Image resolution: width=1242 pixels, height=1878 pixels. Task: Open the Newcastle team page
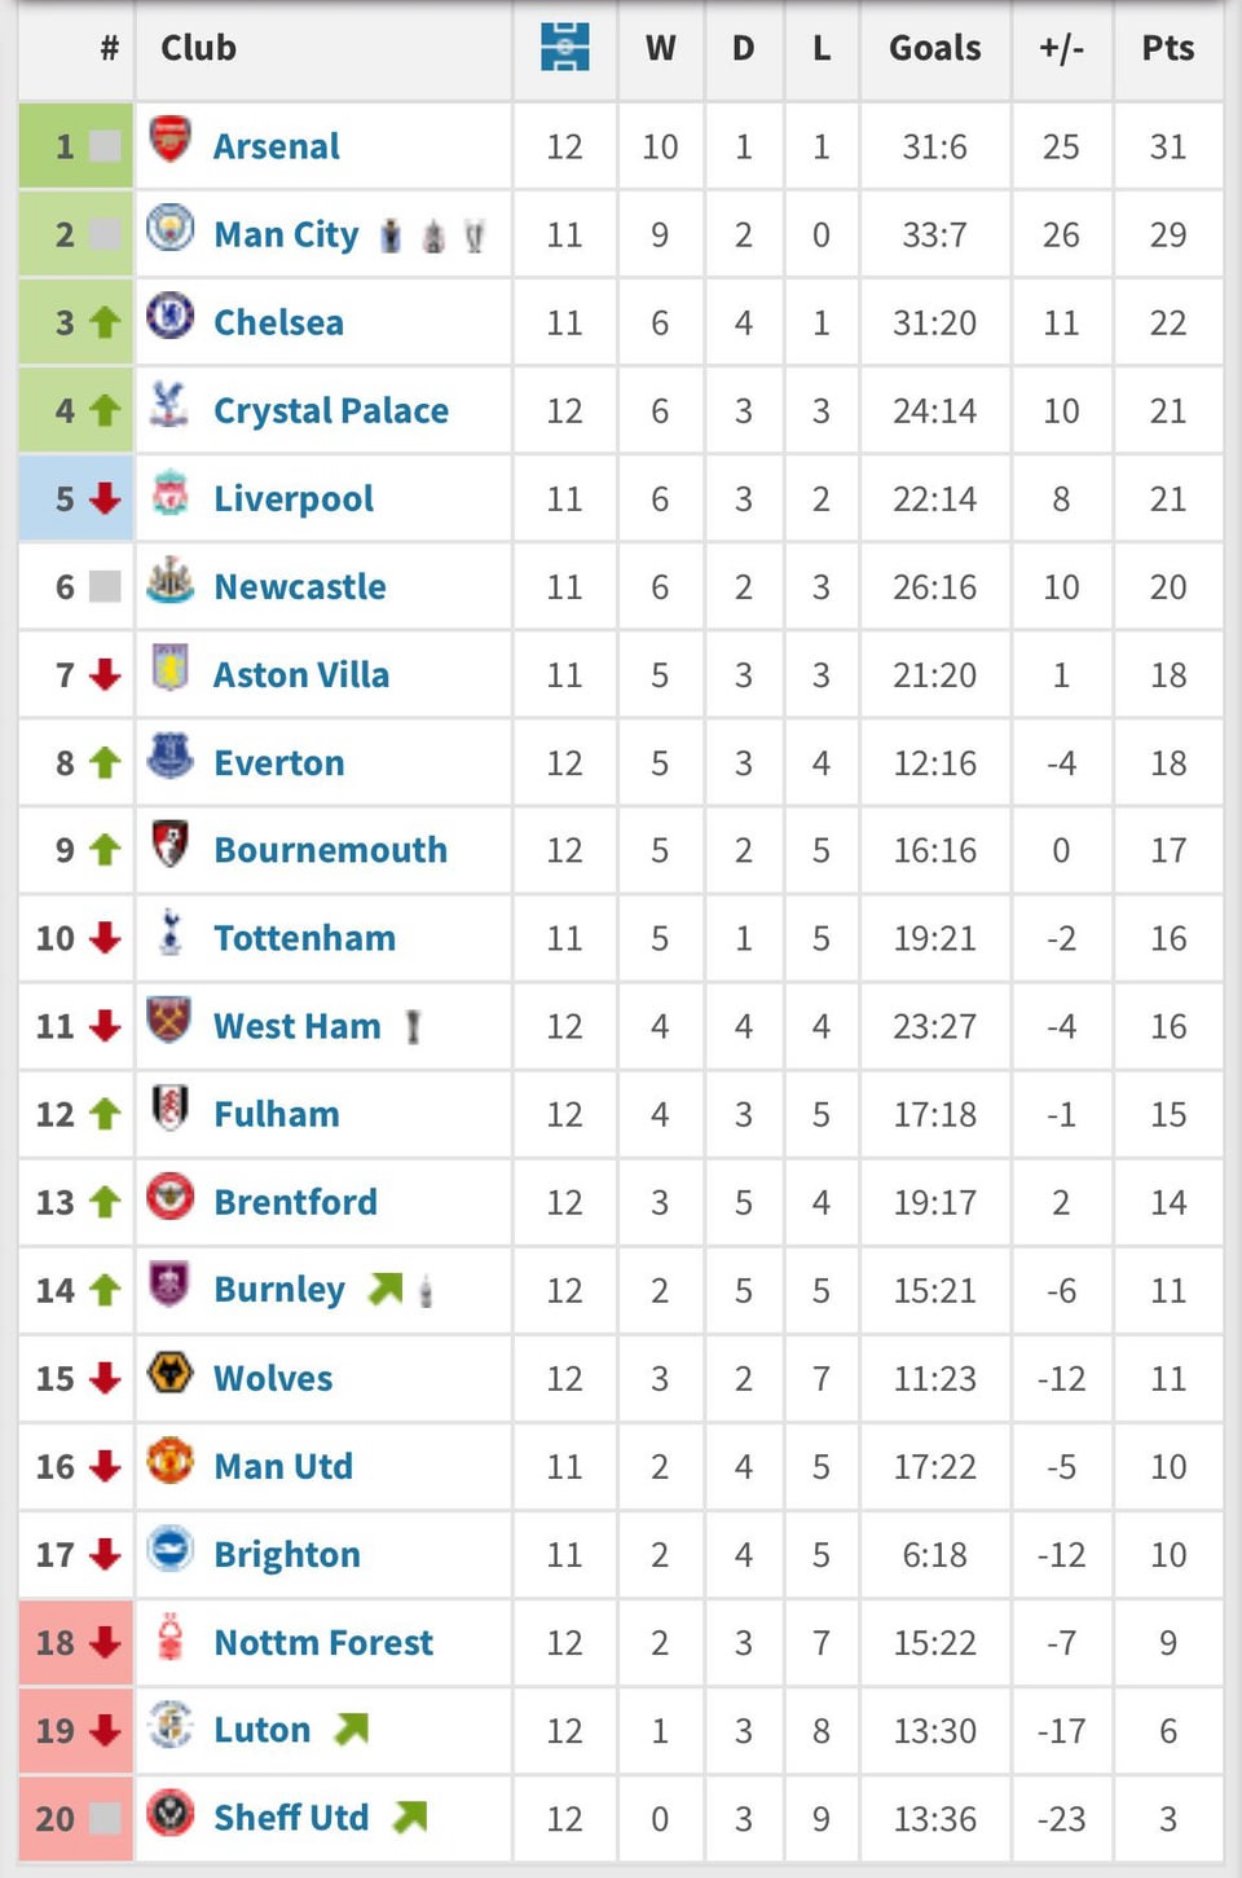click(x=300, y=587)
